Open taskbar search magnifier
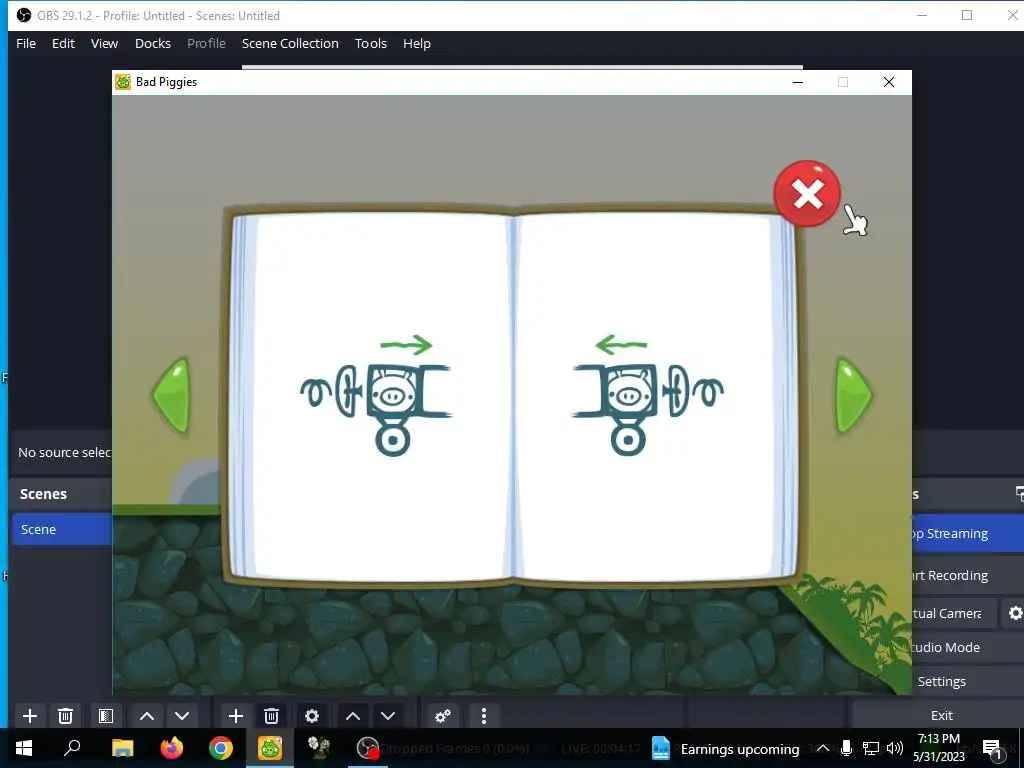The width and height of the screenshot is (1024, 768). pyautogui.click(x=72, y=748)
